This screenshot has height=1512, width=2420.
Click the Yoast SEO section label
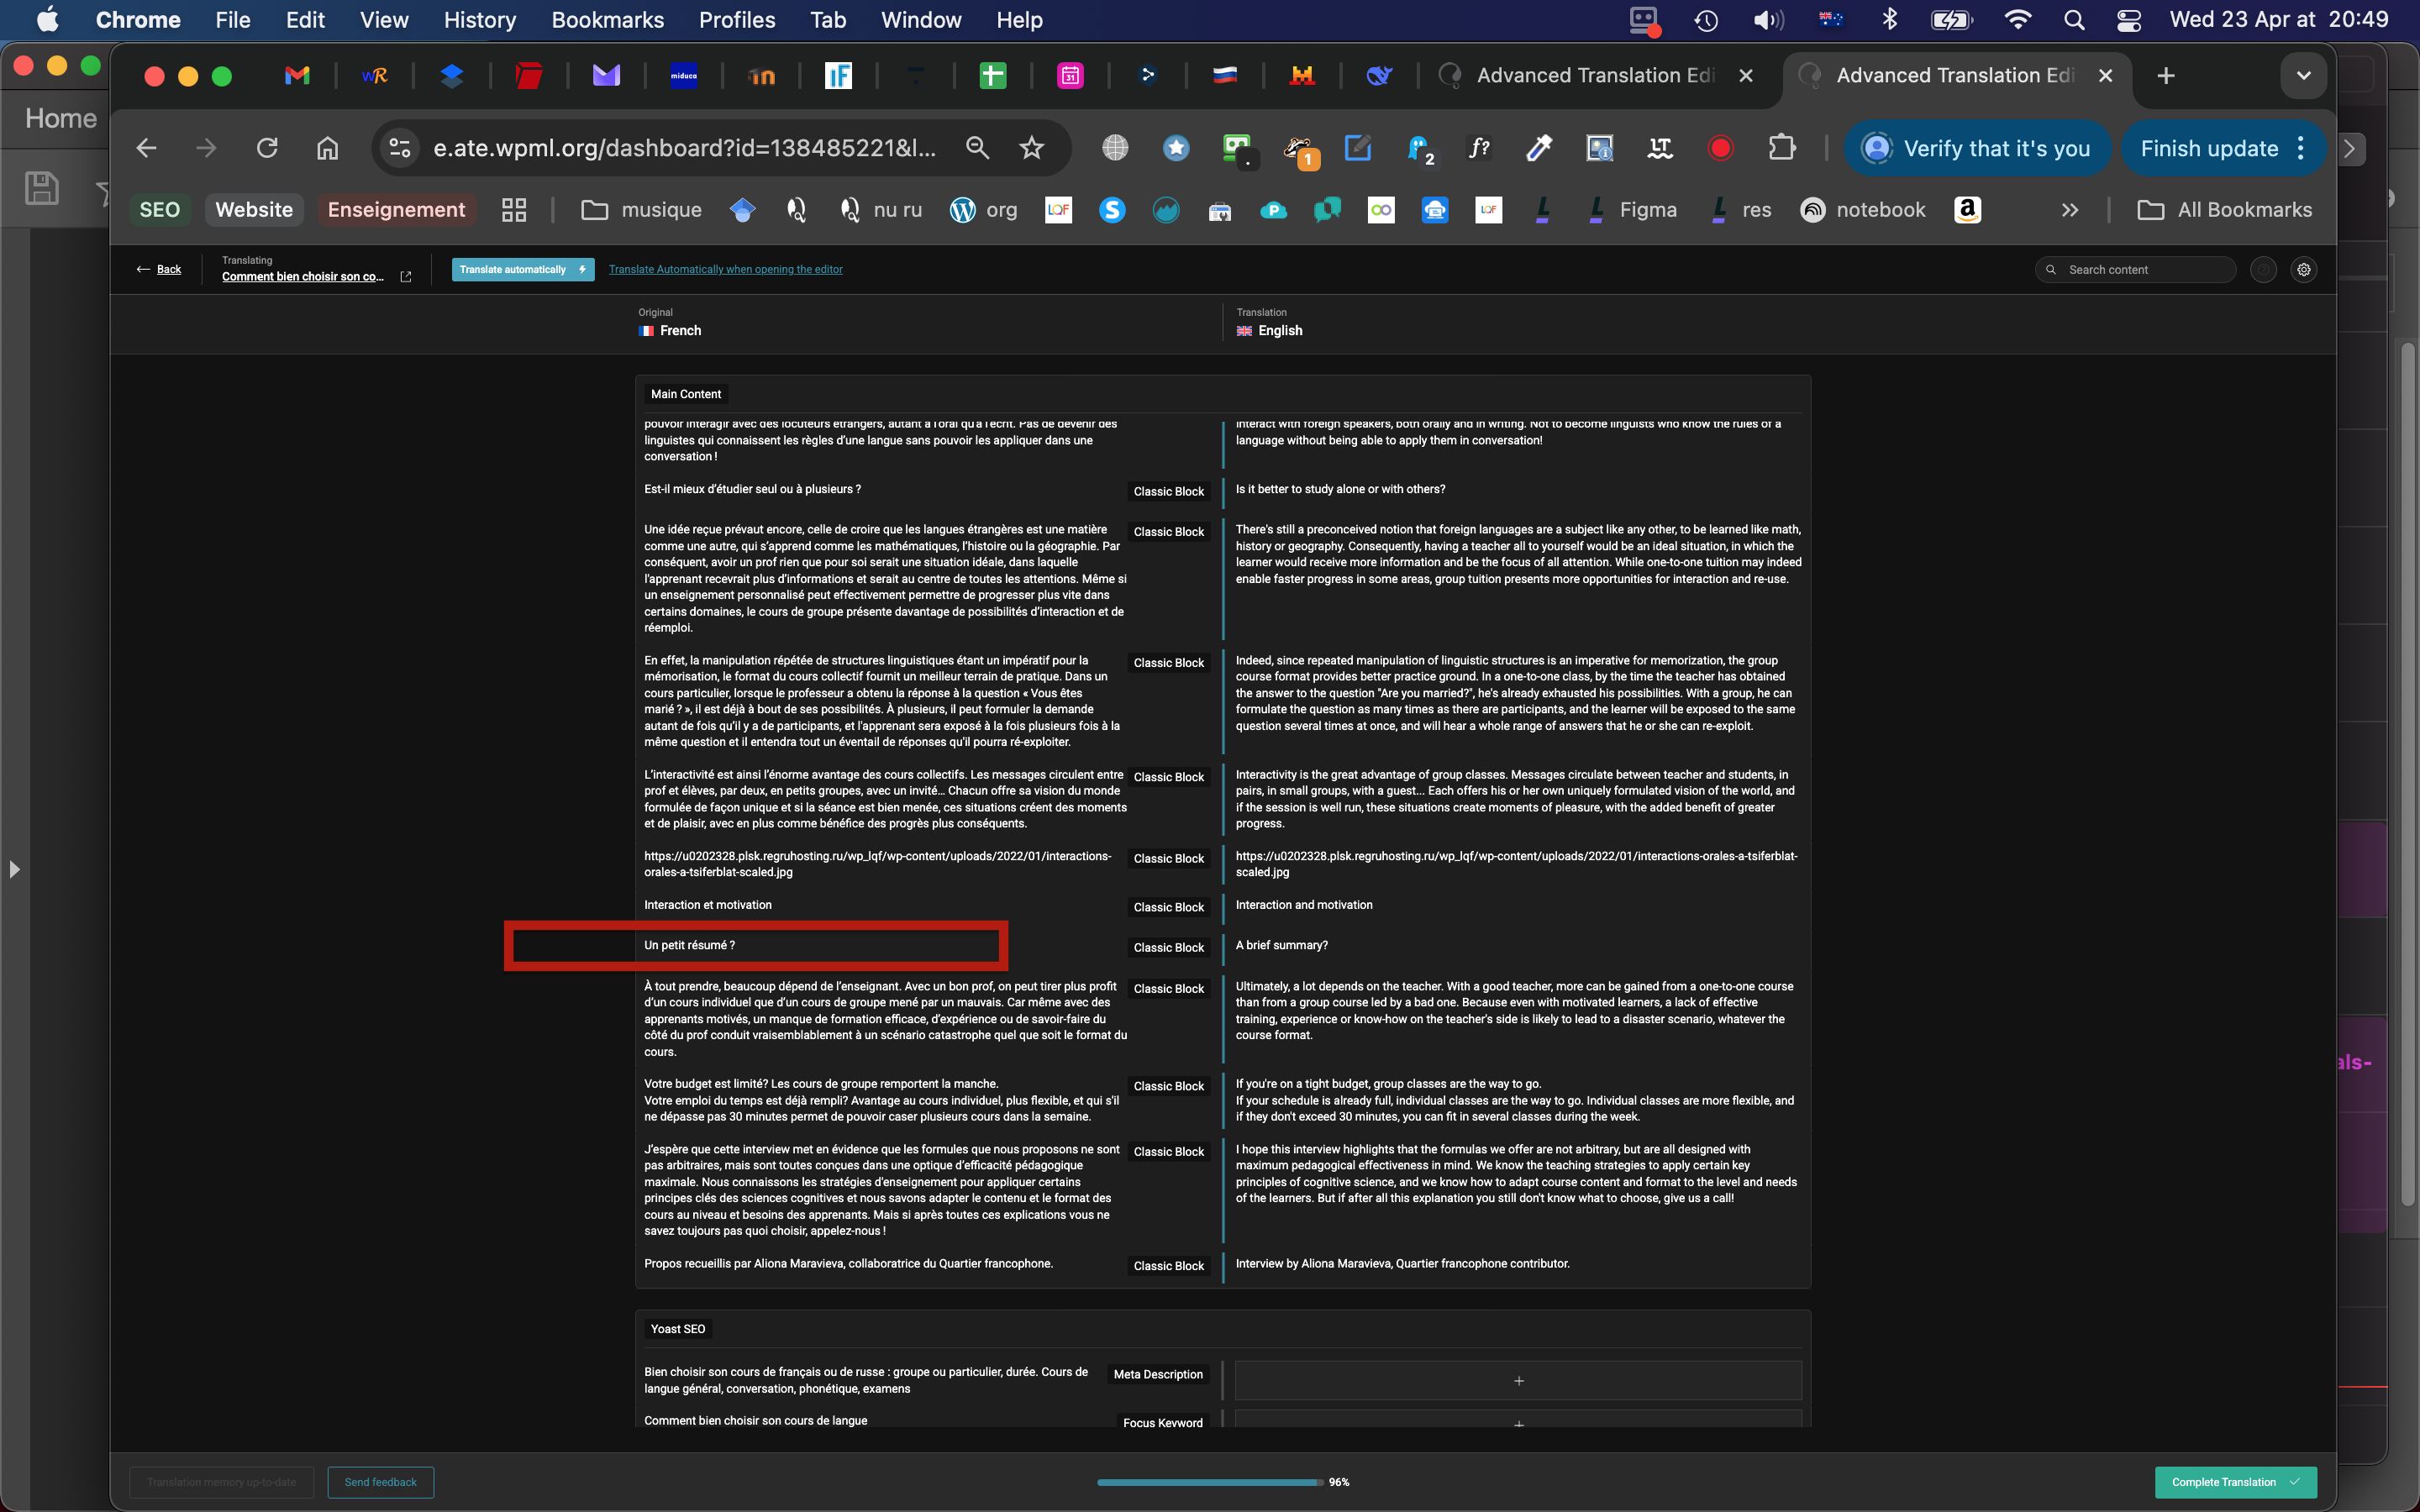click(x=678, y=1329)
